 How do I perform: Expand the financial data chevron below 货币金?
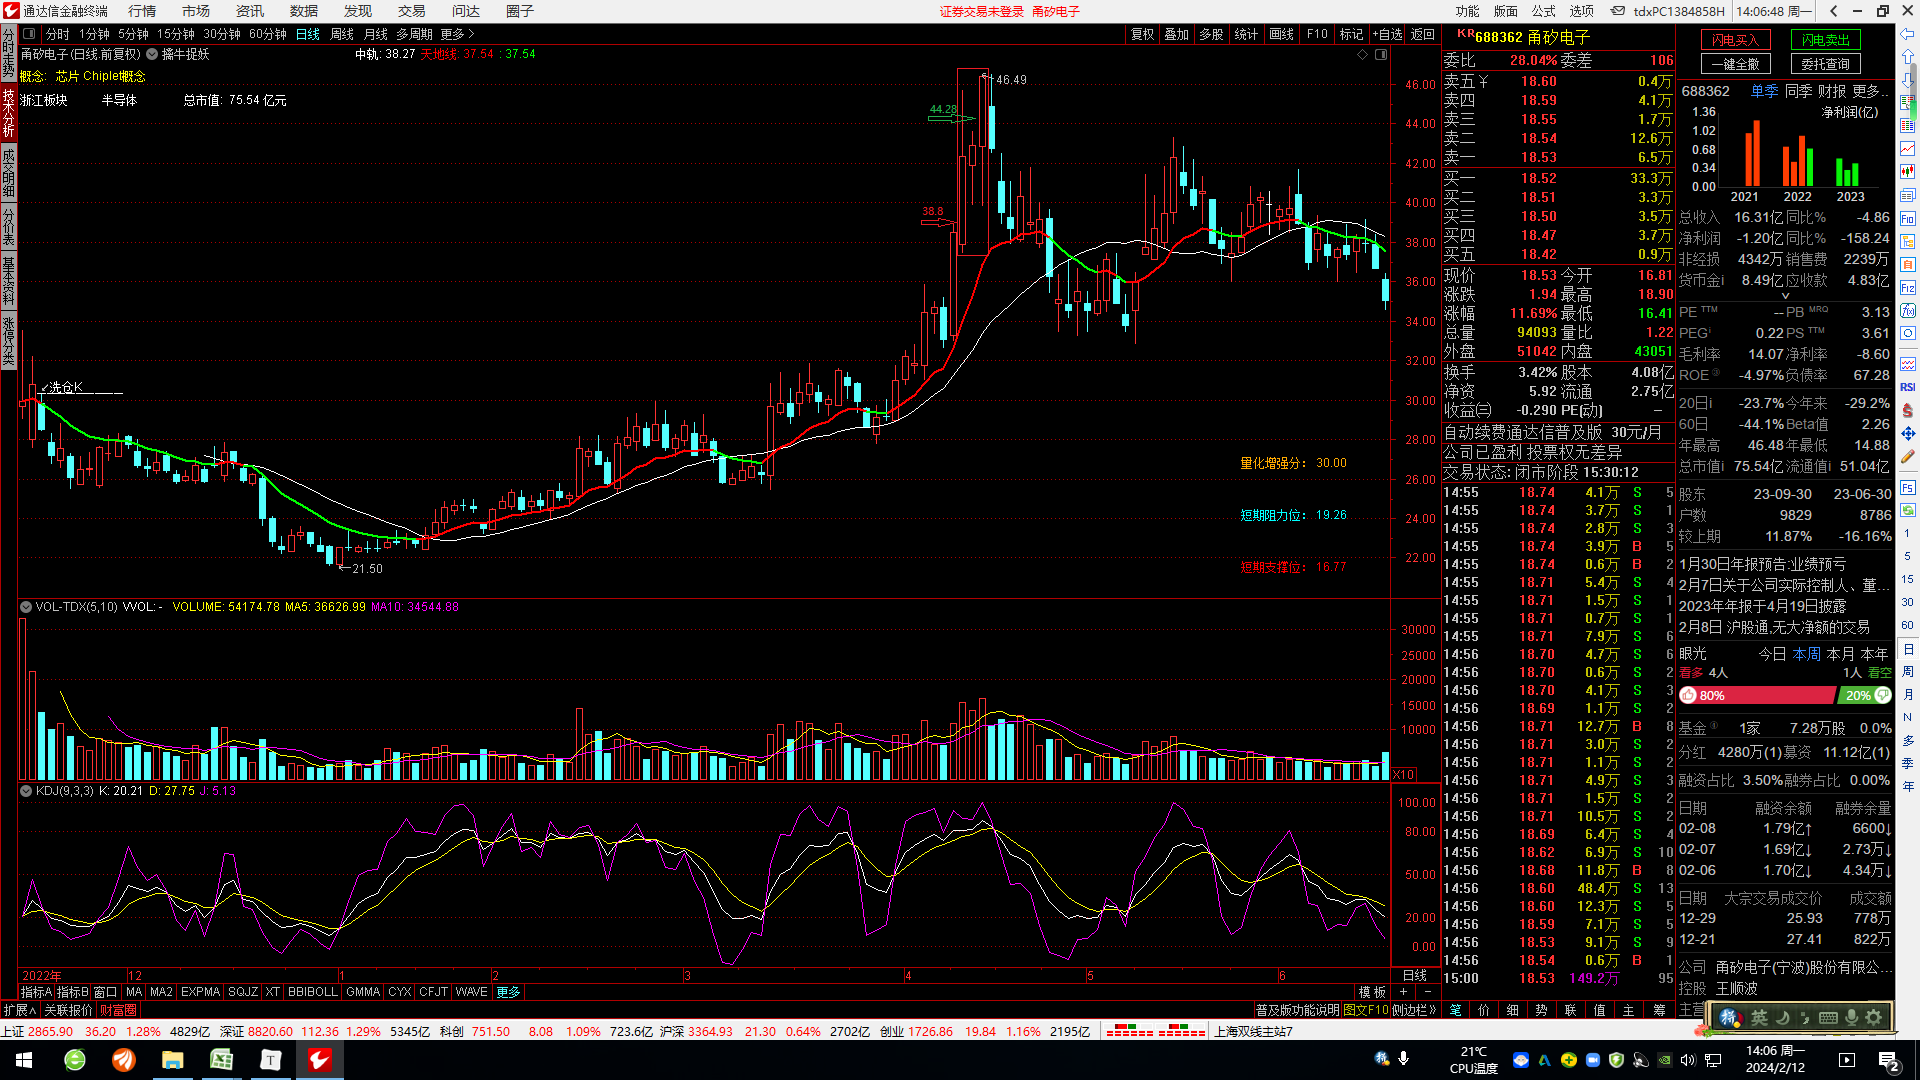click(1785, 296)
